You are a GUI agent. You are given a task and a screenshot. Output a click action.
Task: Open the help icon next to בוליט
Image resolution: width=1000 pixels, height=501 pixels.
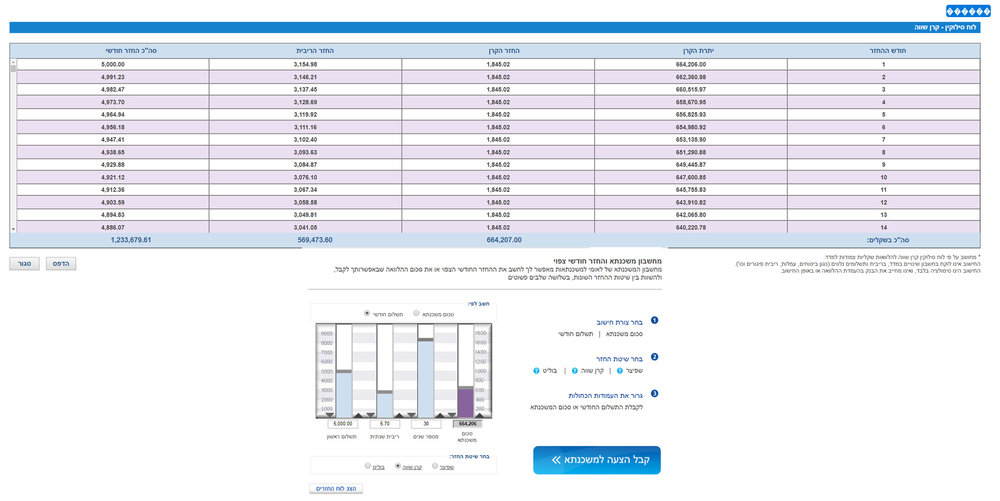pos(536,370)
